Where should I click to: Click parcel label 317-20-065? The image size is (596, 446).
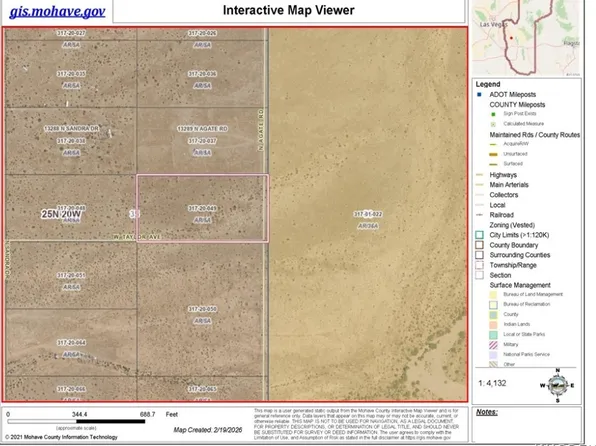point(202,389)
